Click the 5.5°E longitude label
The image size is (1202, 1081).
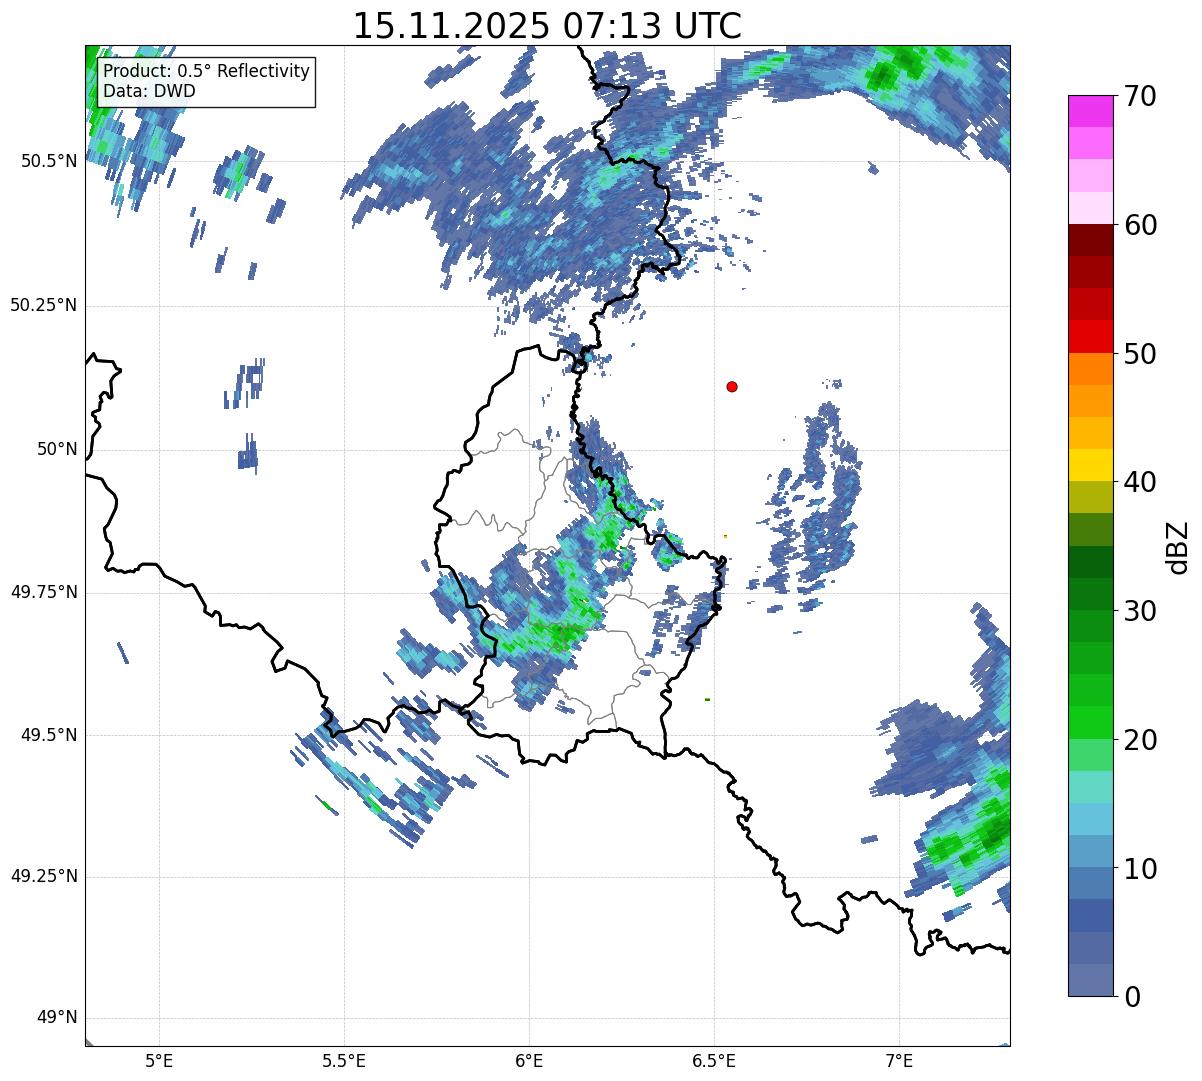point(344,1060)
